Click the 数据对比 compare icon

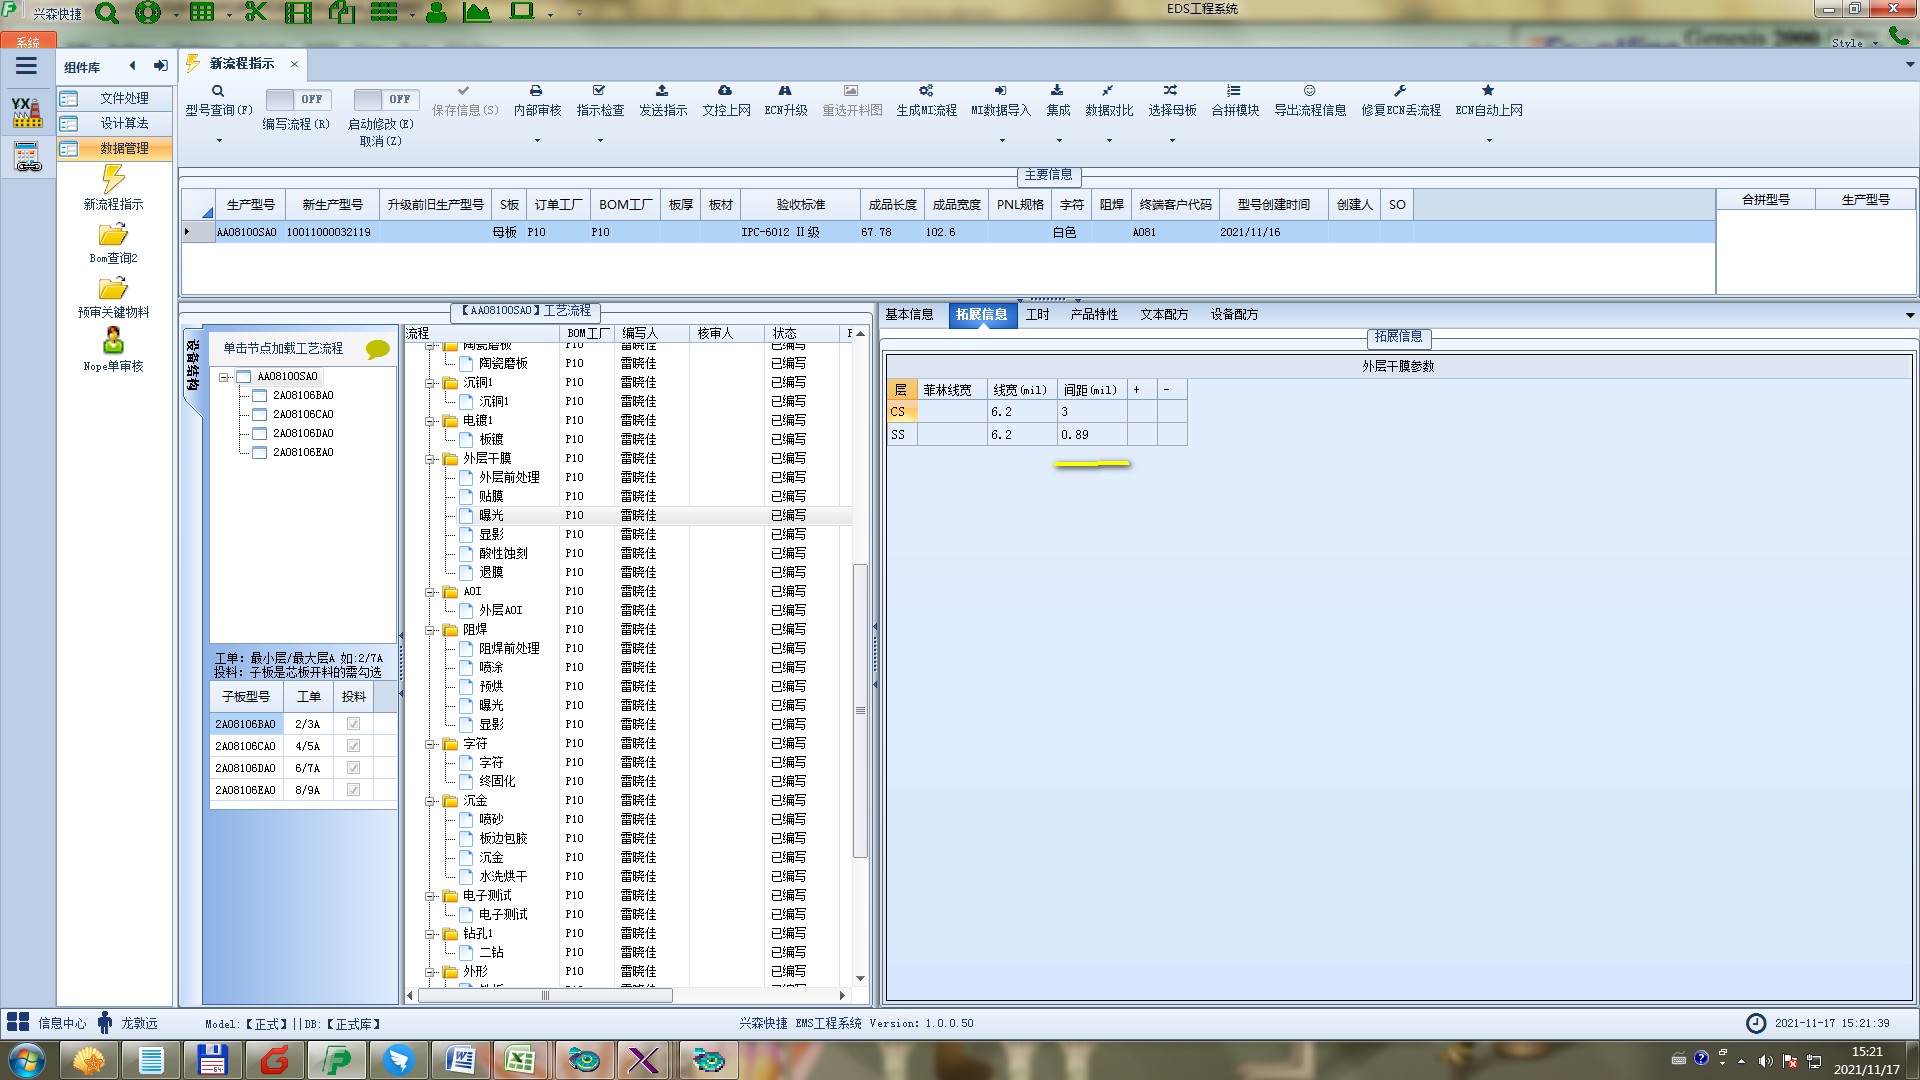click(1108, 91)
